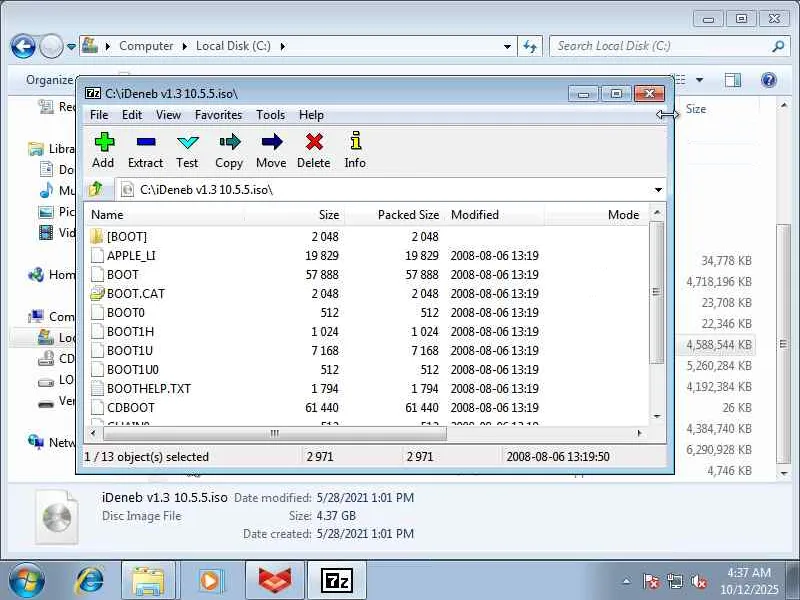Click the 7-Zip horizontal scrollbar thumb
Screen dimensions: 800x600
(274, 434)
